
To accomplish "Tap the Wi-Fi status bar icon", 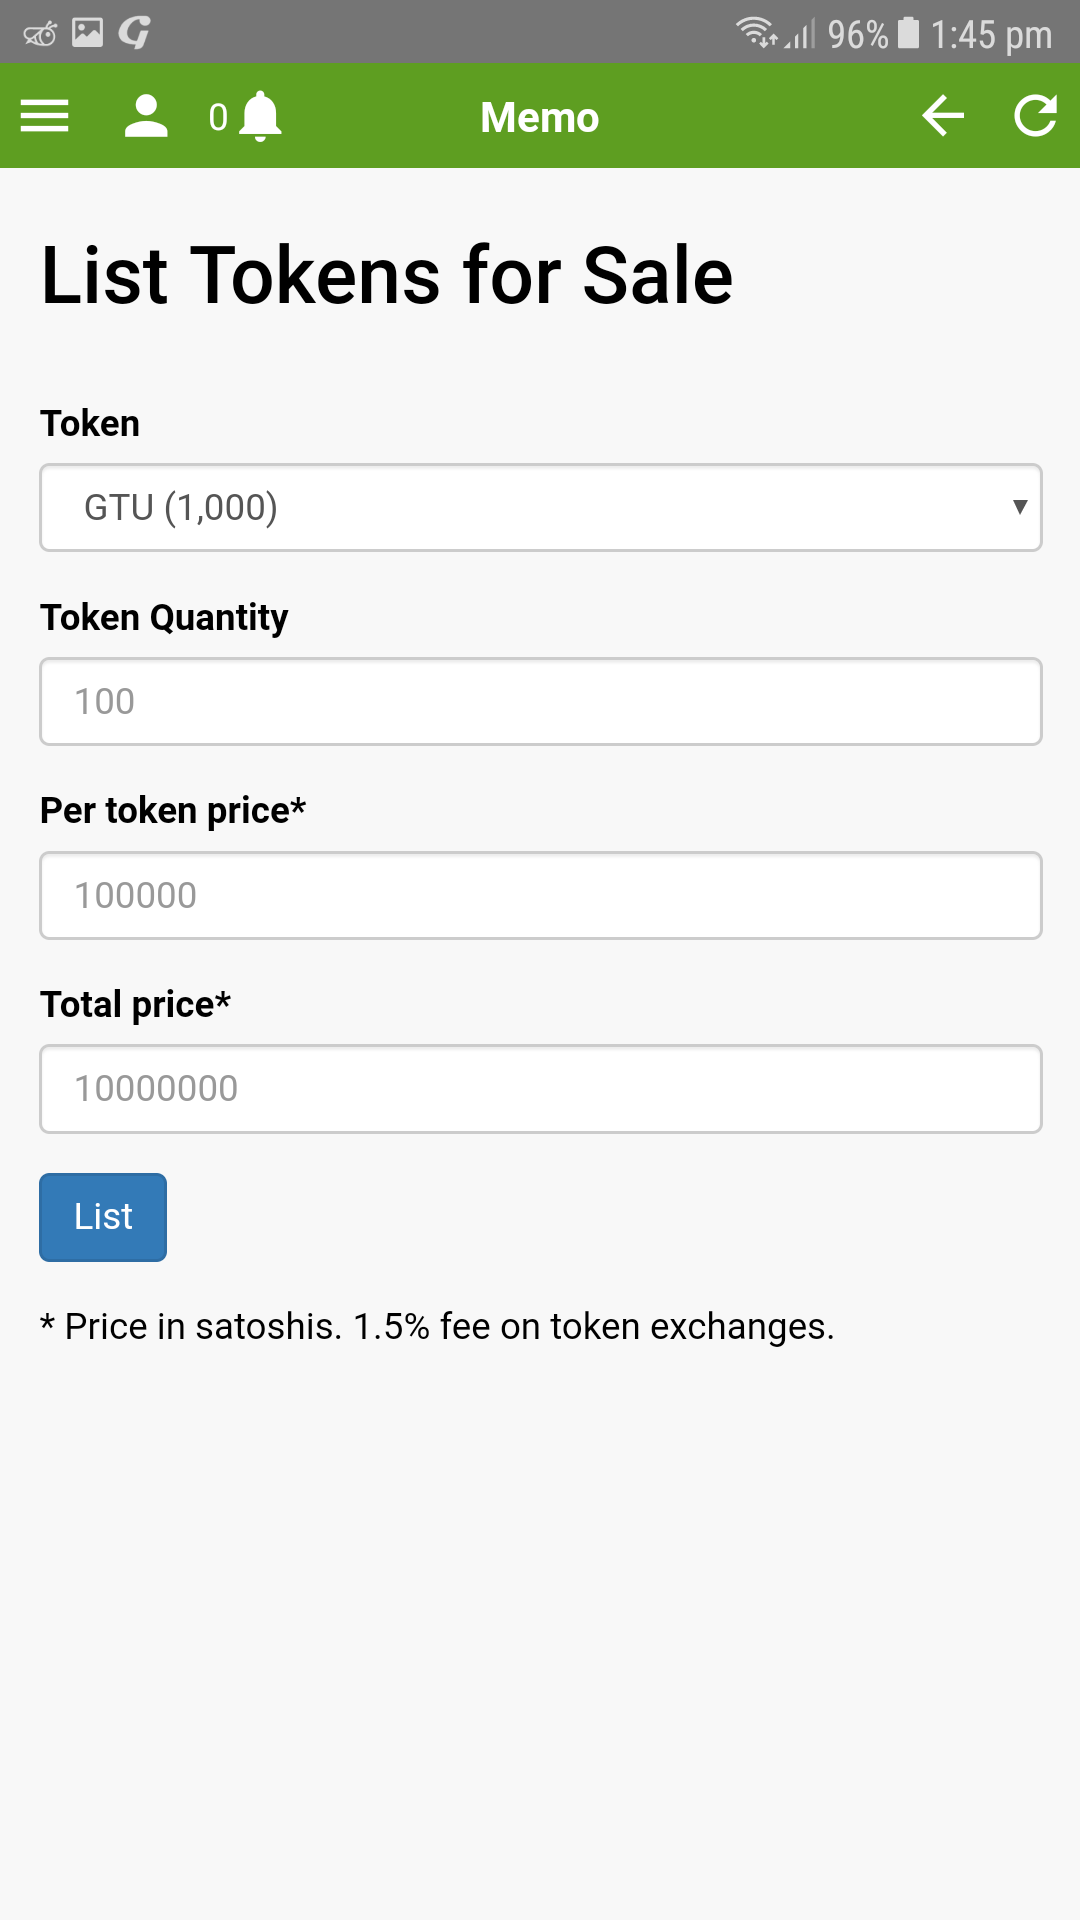I will pyautogui.click(x=757, y=33).
